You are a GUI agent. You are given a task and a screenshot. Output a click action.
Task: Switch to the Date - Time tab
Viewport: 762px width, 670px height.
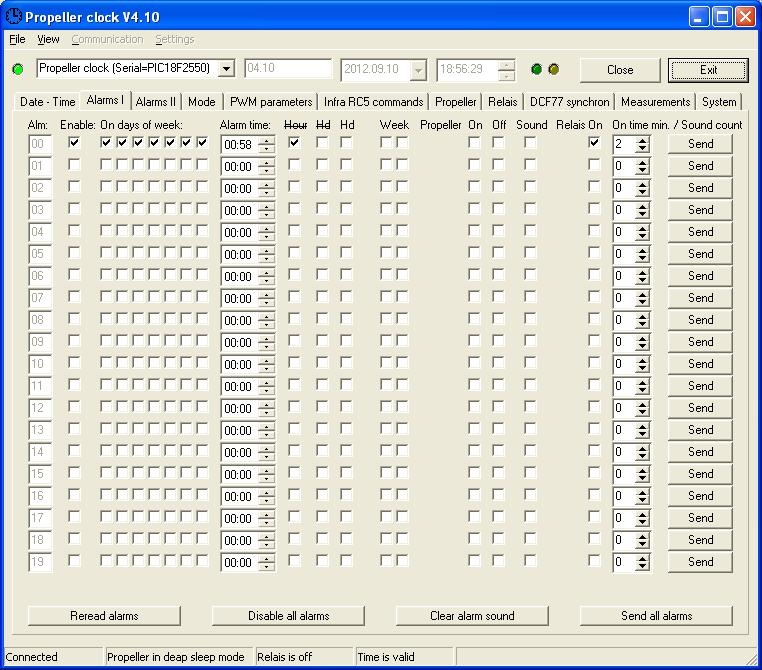(x=47, y=102)
